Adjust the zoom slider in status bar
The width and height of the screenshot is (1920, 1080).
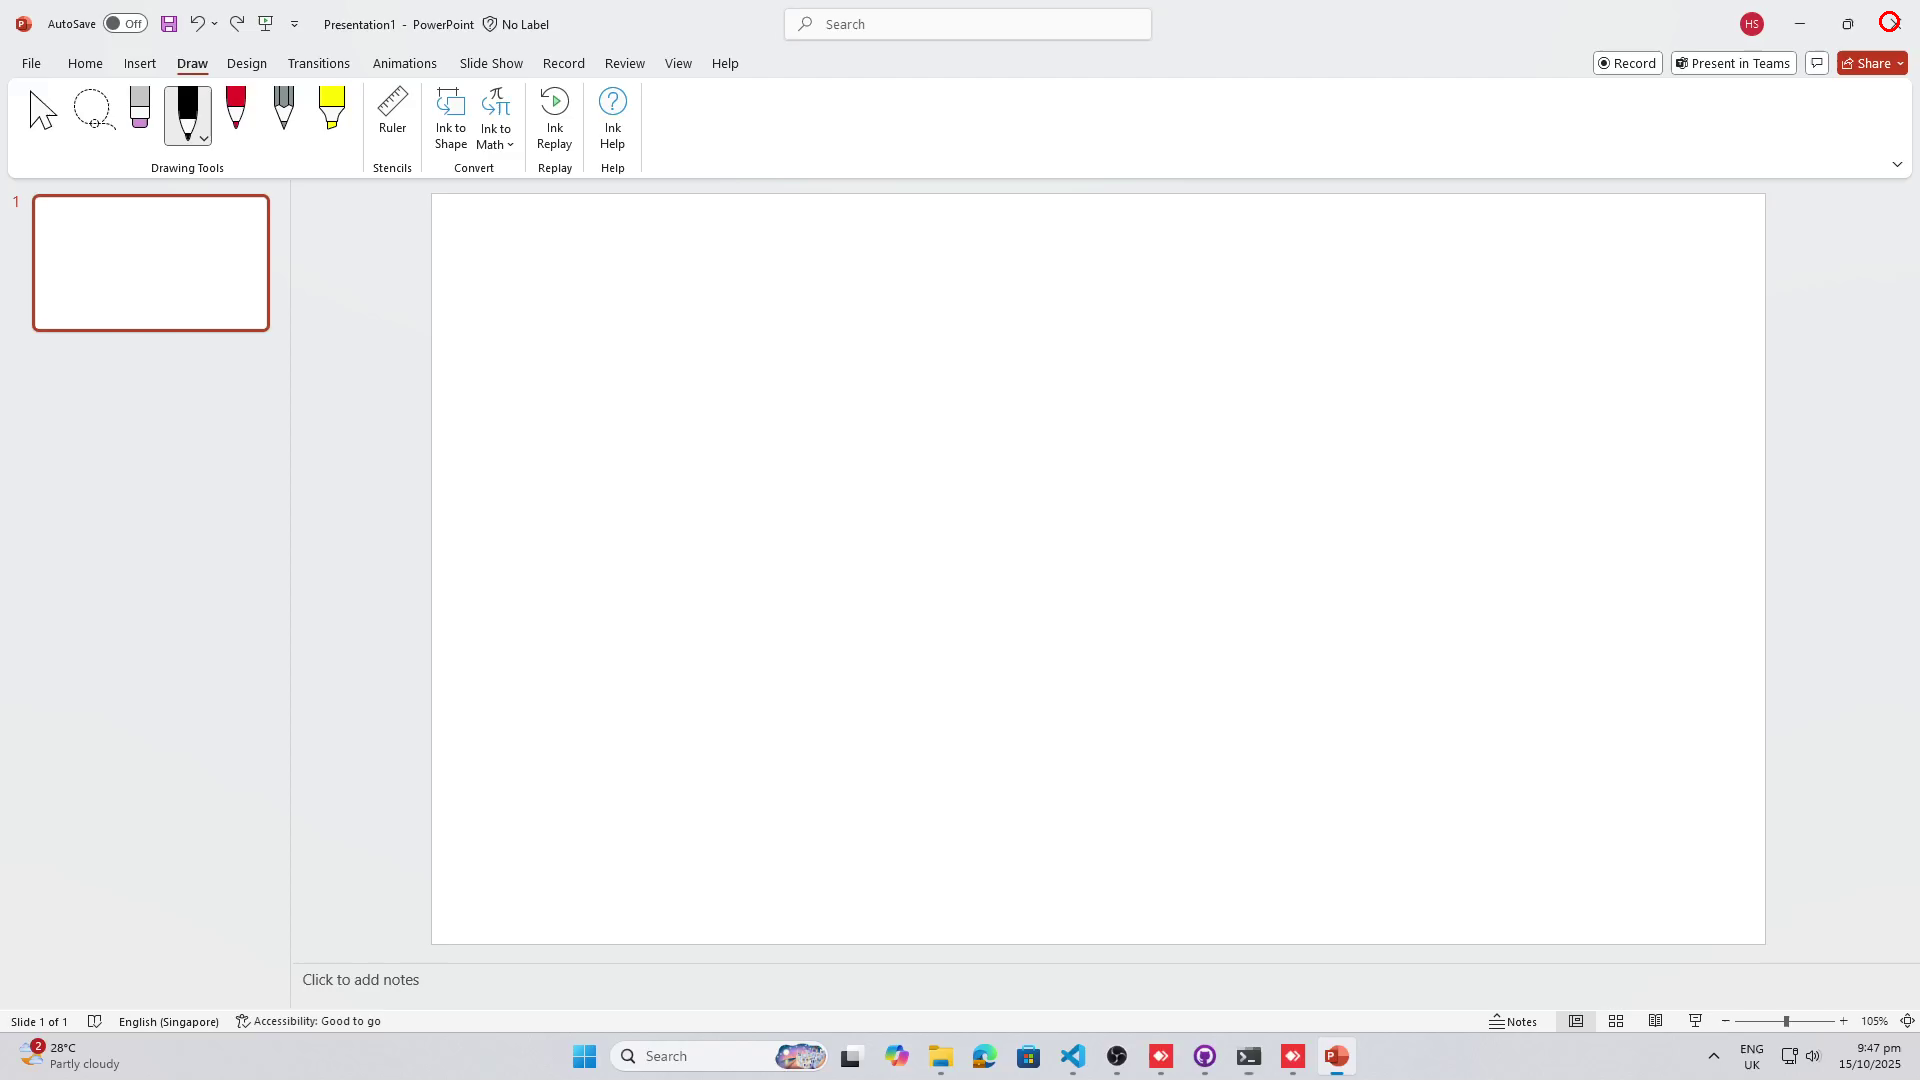point(1786,1021)
